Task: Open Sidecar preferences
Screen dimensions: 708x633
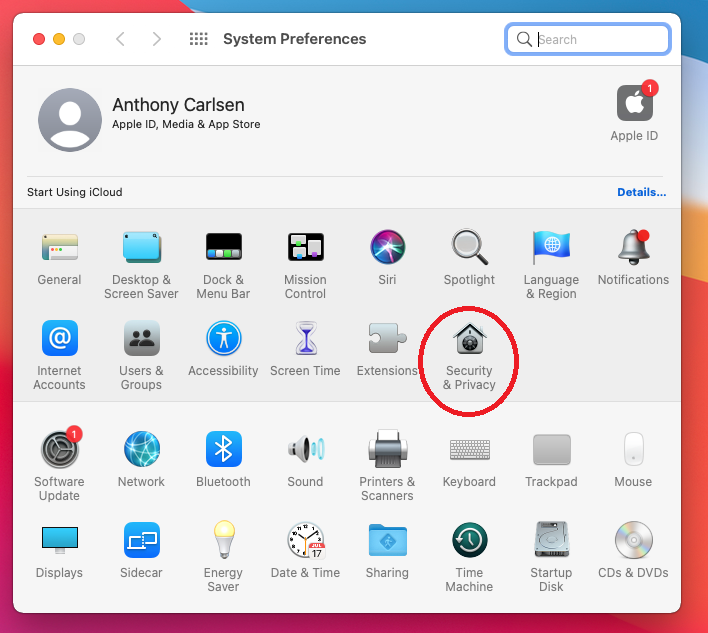Action: point(142,540)
